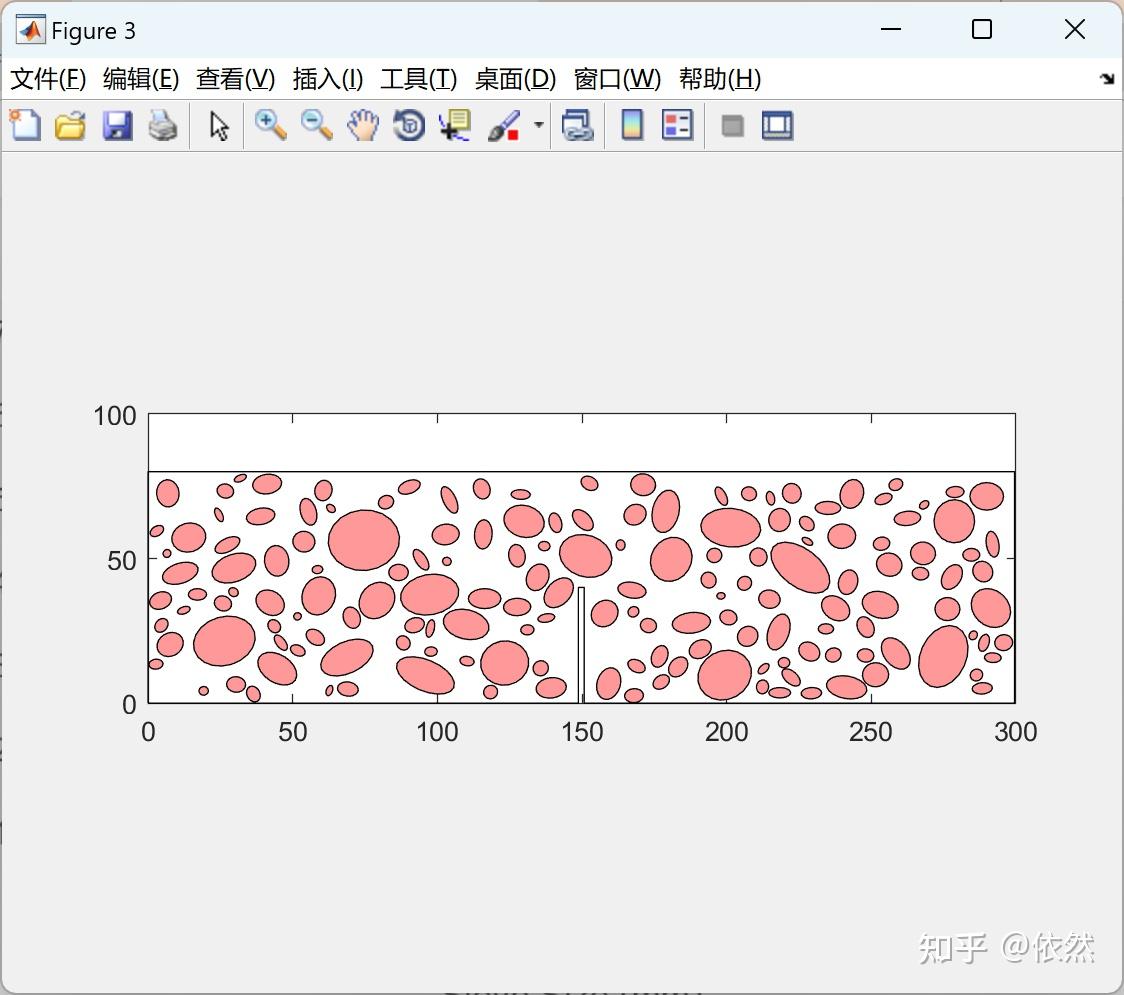
Task: Open the 文件(F) menu
Action: tap(48, 79)
